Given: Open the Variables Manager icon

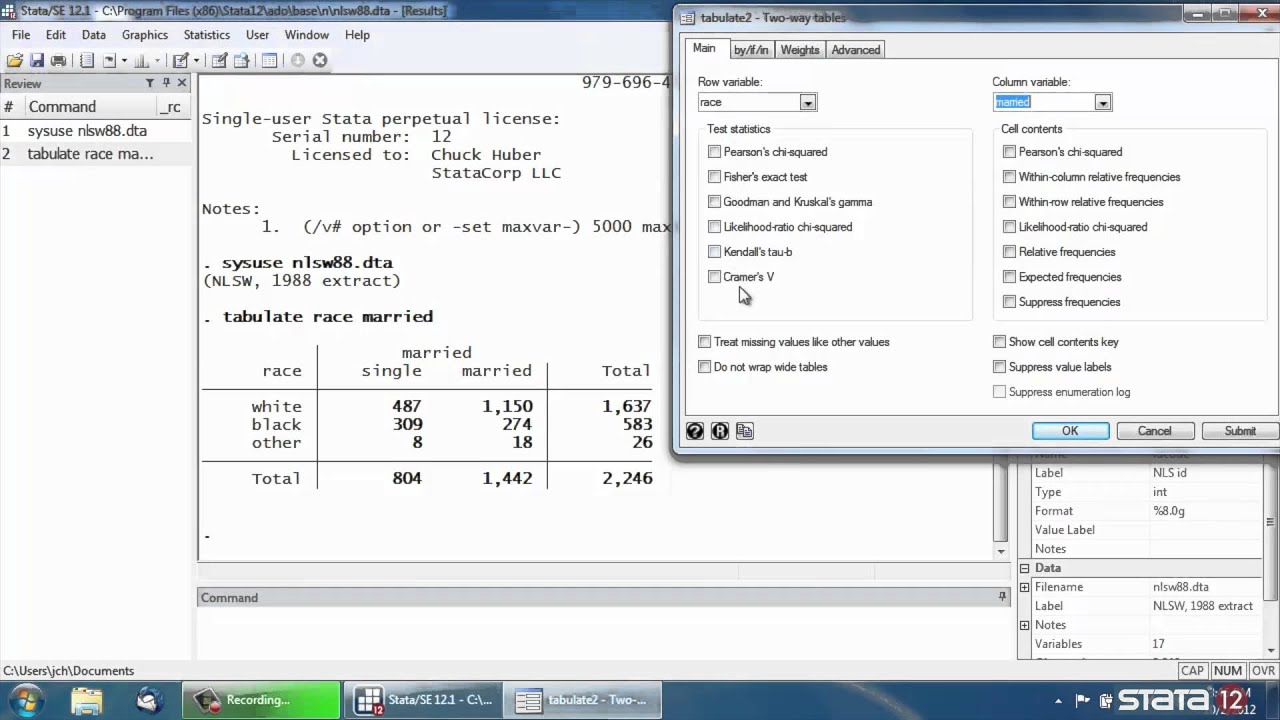Looking at the screenshot, I should pos(270,61).
